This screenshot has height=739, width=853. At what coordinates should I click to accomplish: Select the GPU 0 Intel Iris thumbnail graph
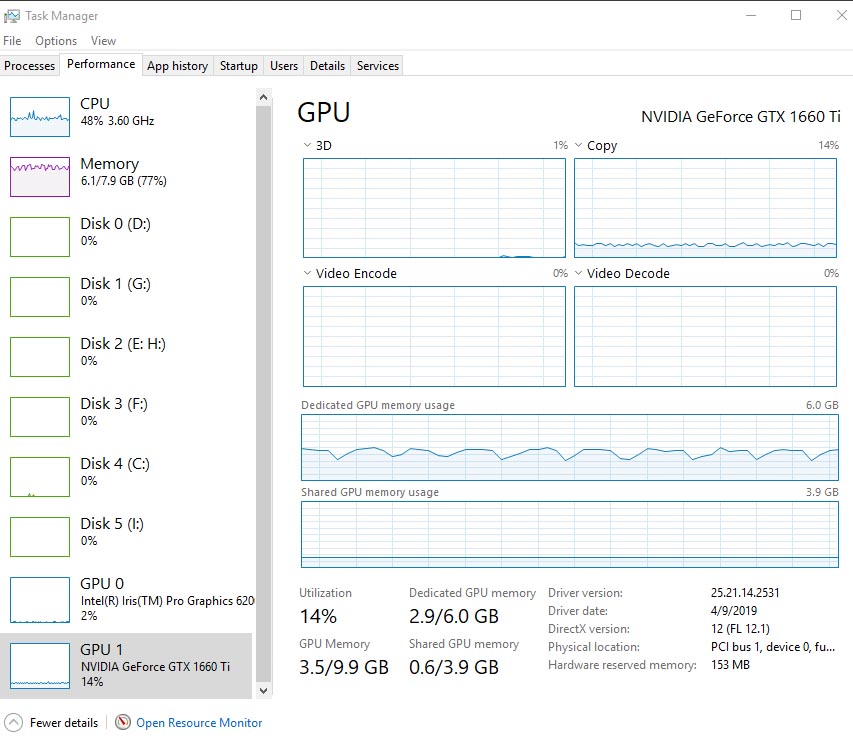(40, 600)
